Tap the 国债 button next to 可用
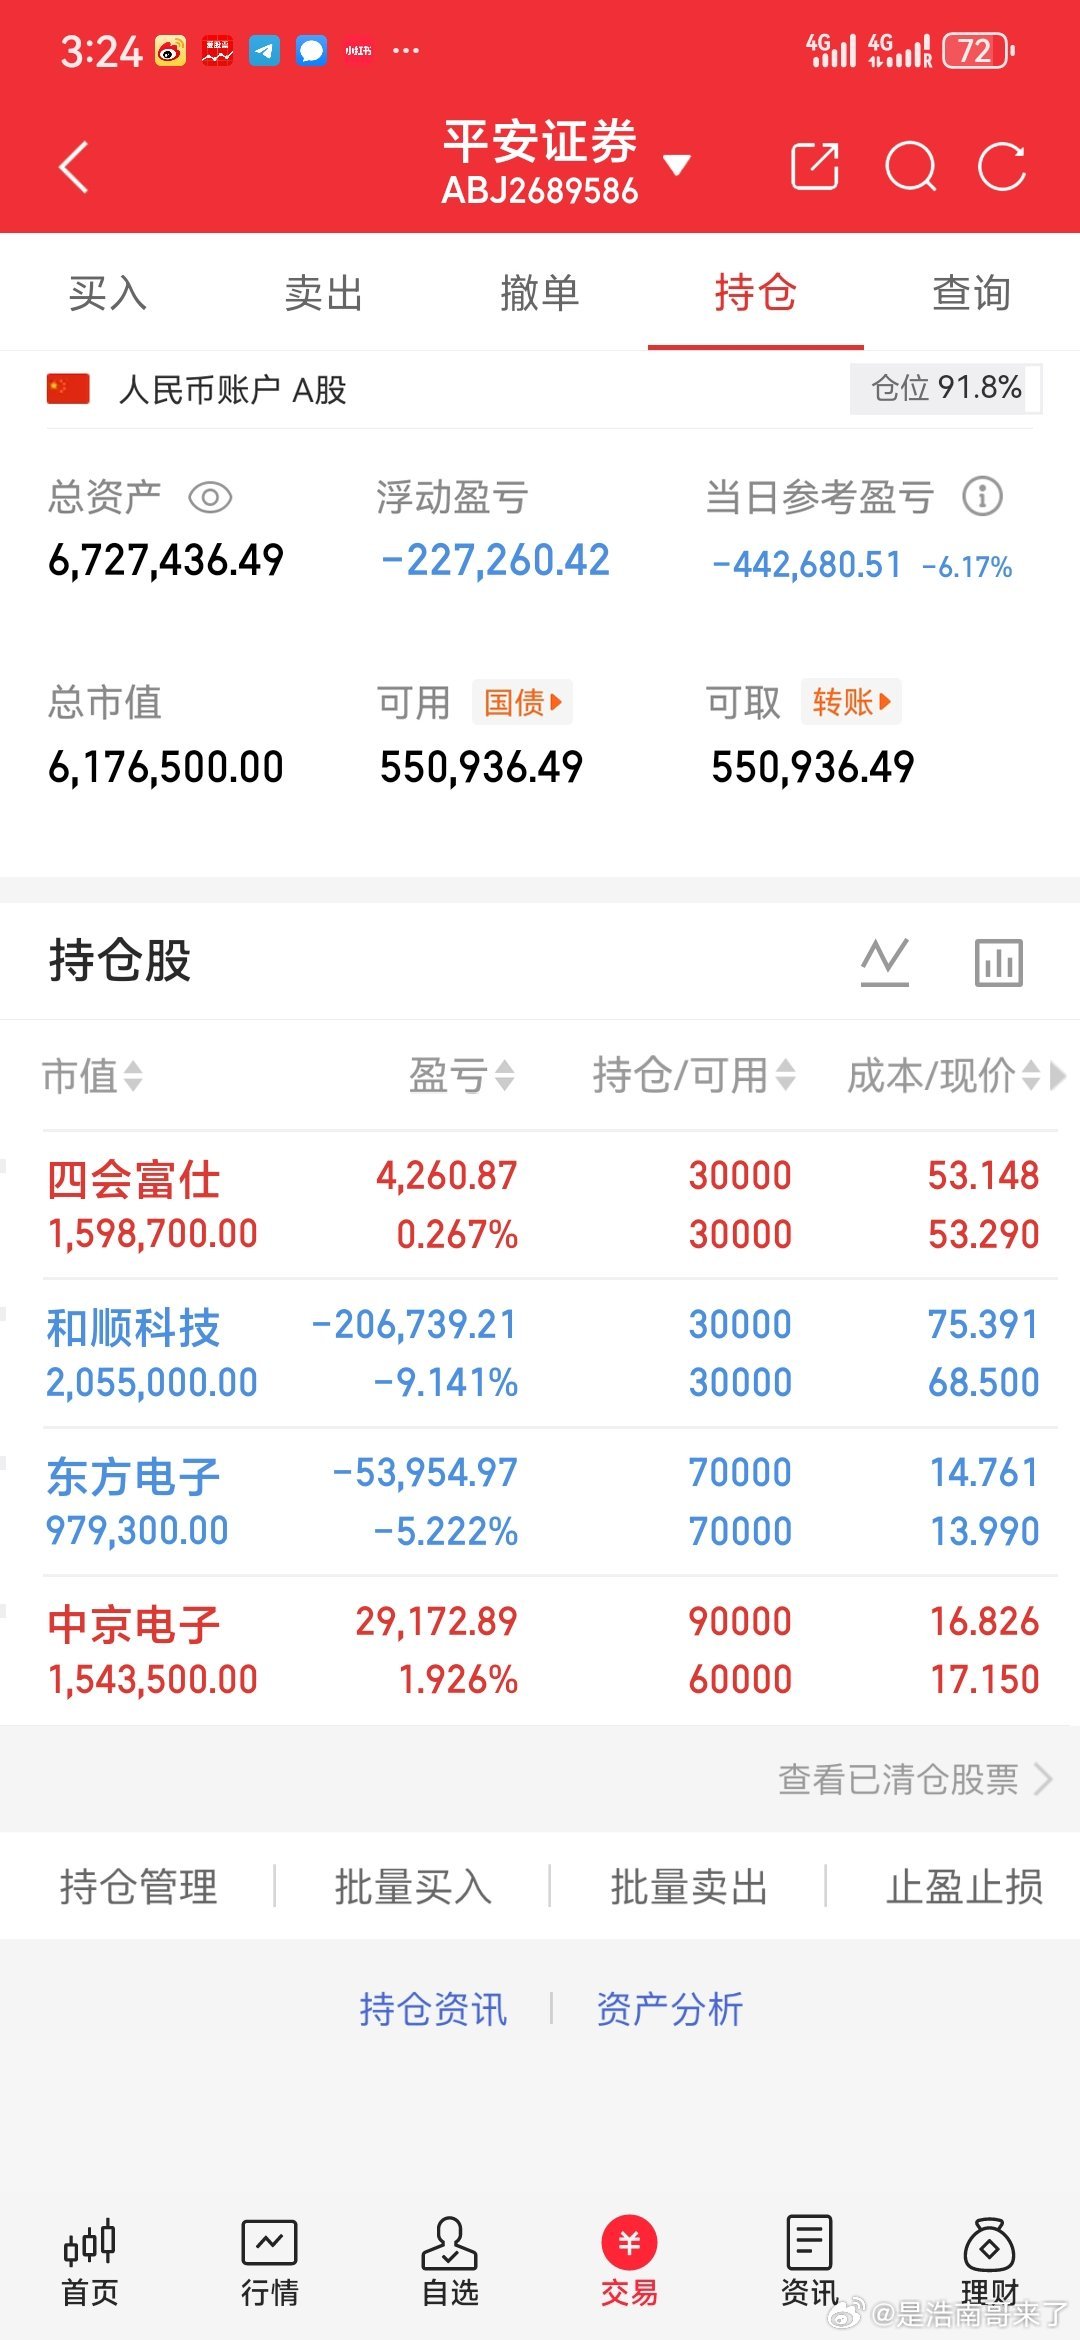 pyautogui.click(x=523, y=702)
